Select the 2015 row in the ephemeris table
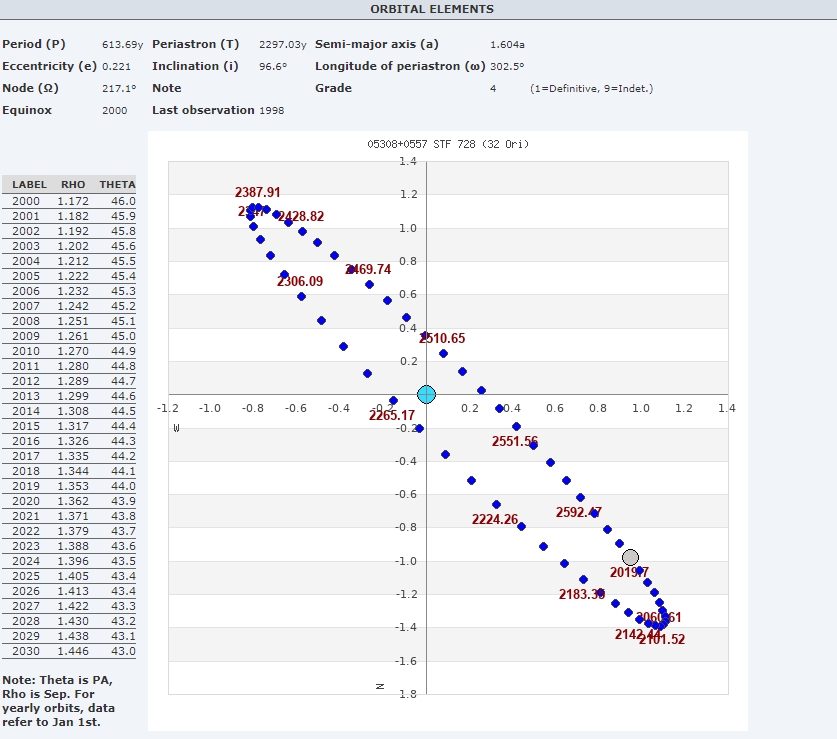837x739 pixels. pyautogui.click(x=69, y=426)
